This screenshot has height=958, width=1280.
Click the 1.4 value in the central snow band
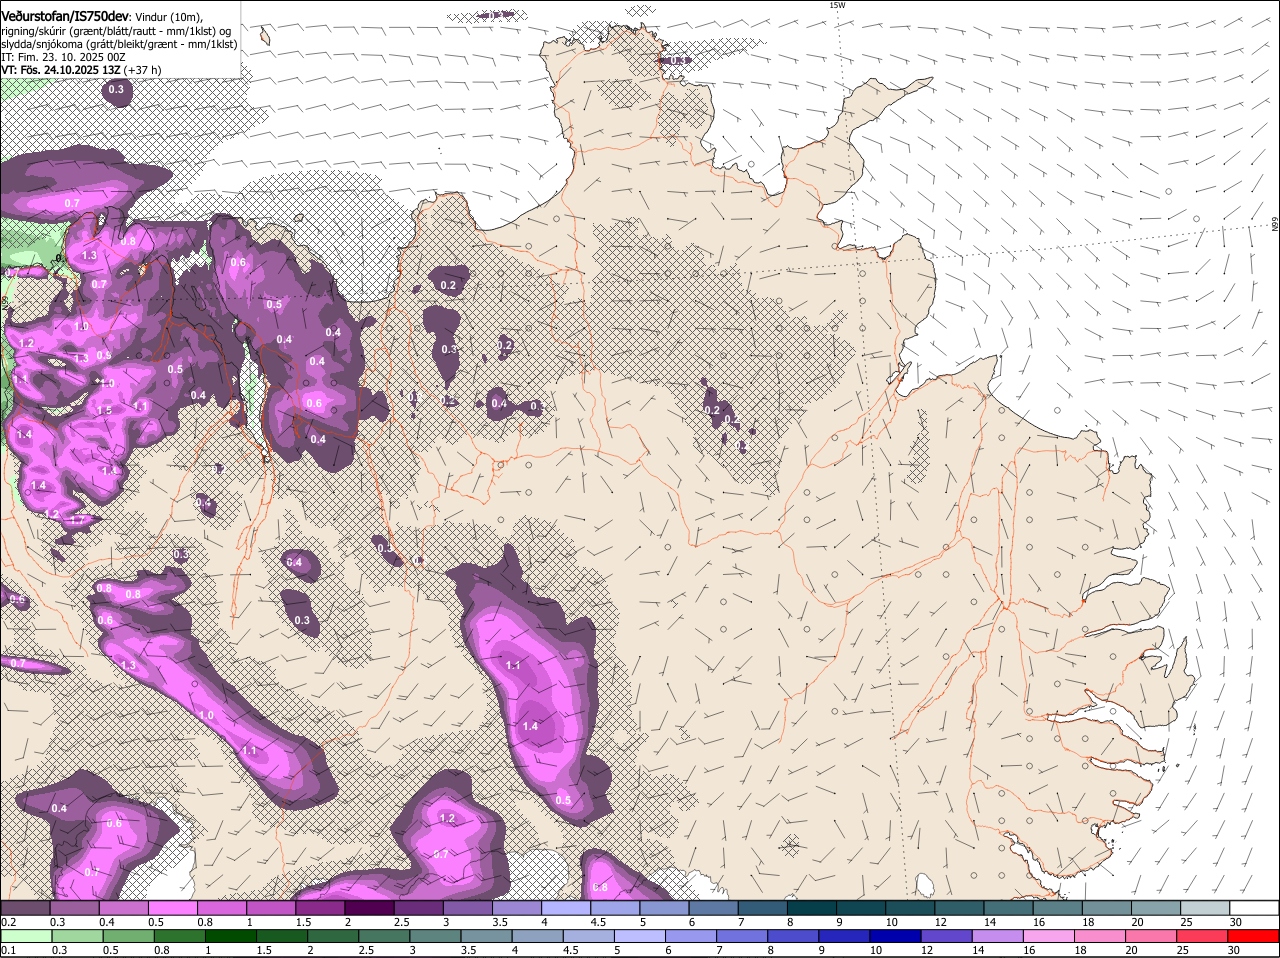[x=530, y=726]
